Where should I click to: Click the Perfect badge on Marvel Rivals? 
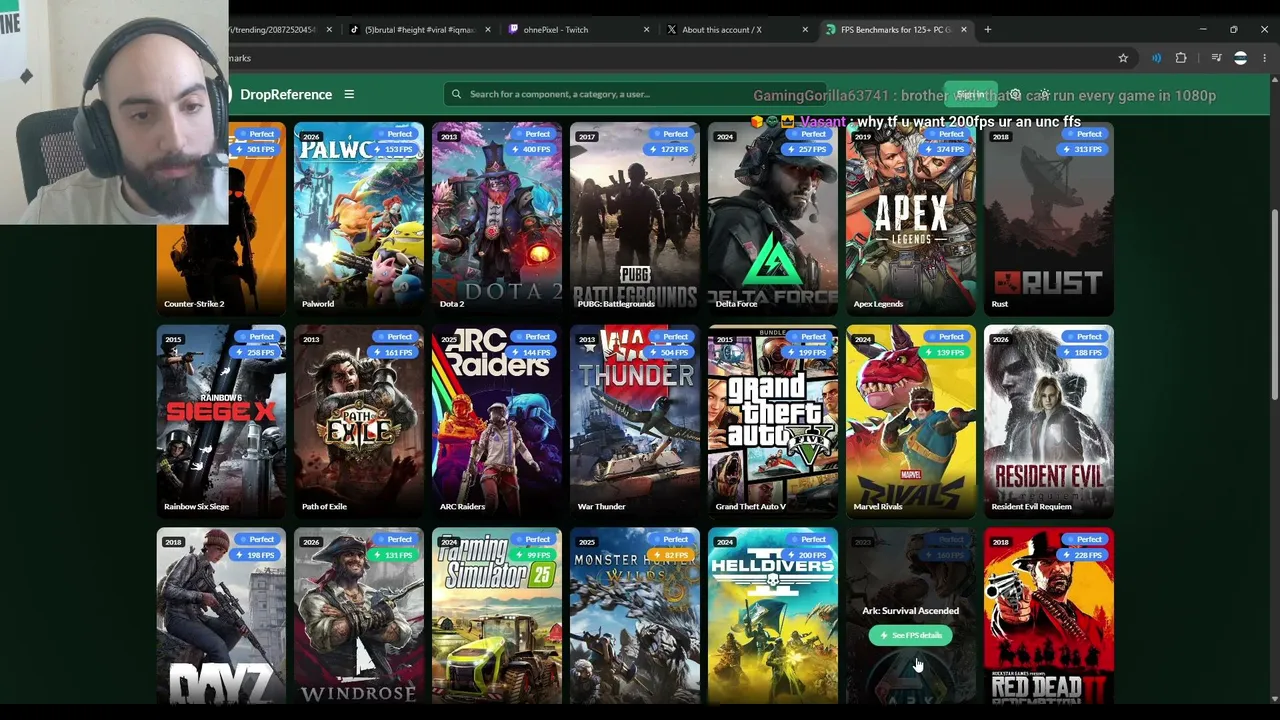(947, 337)
